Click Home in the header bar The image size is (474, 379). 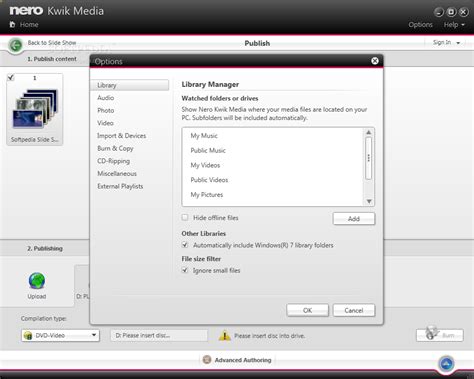click(29, 24)
